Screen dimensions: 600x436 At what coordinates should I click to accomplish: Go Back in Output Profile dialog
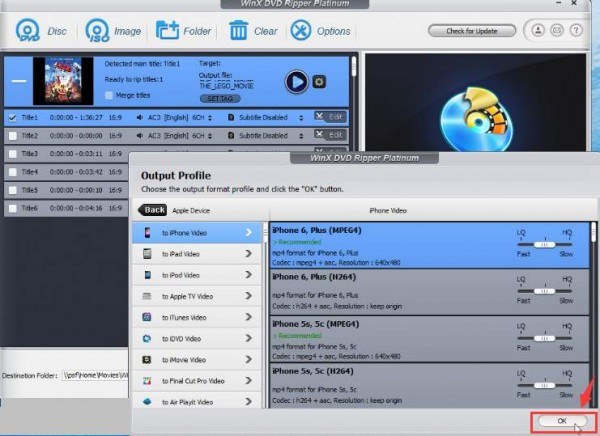coord(153,210)
